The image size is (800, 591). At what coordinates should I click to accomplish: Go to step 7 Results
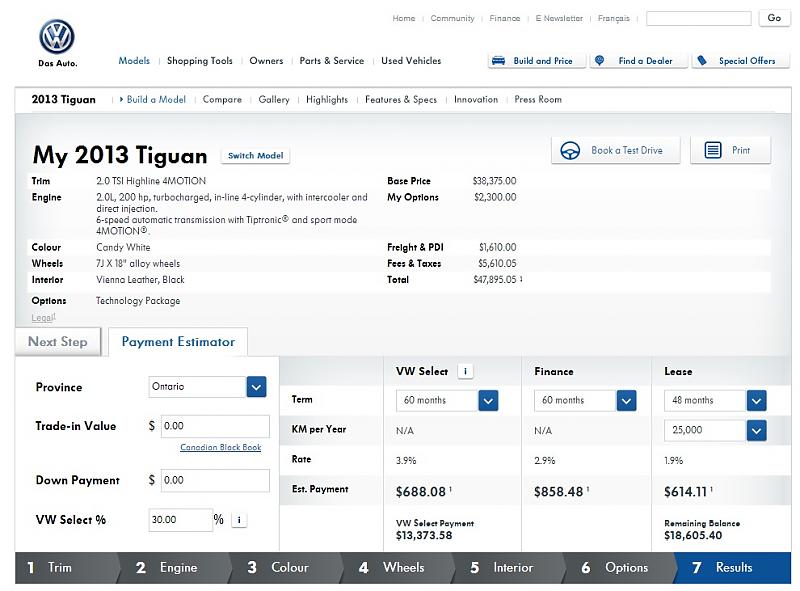pyautogui.click(x=733, y=568)
